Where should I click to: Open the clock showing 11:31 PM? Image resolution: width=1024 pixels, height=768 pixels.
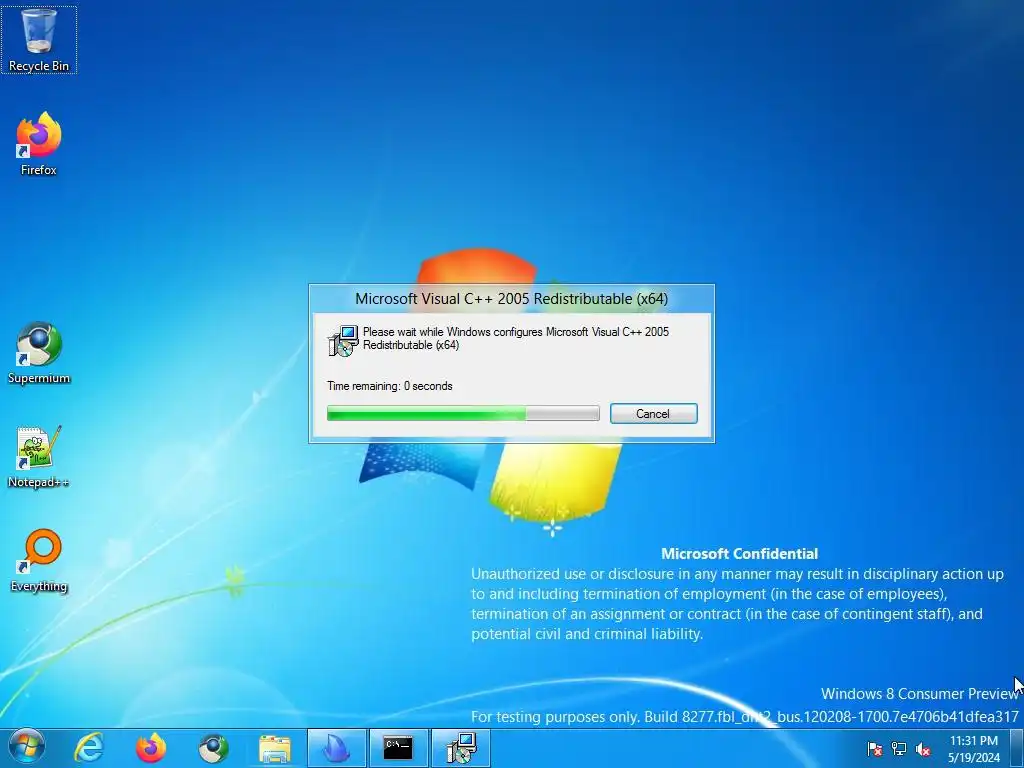pos(974,749)
